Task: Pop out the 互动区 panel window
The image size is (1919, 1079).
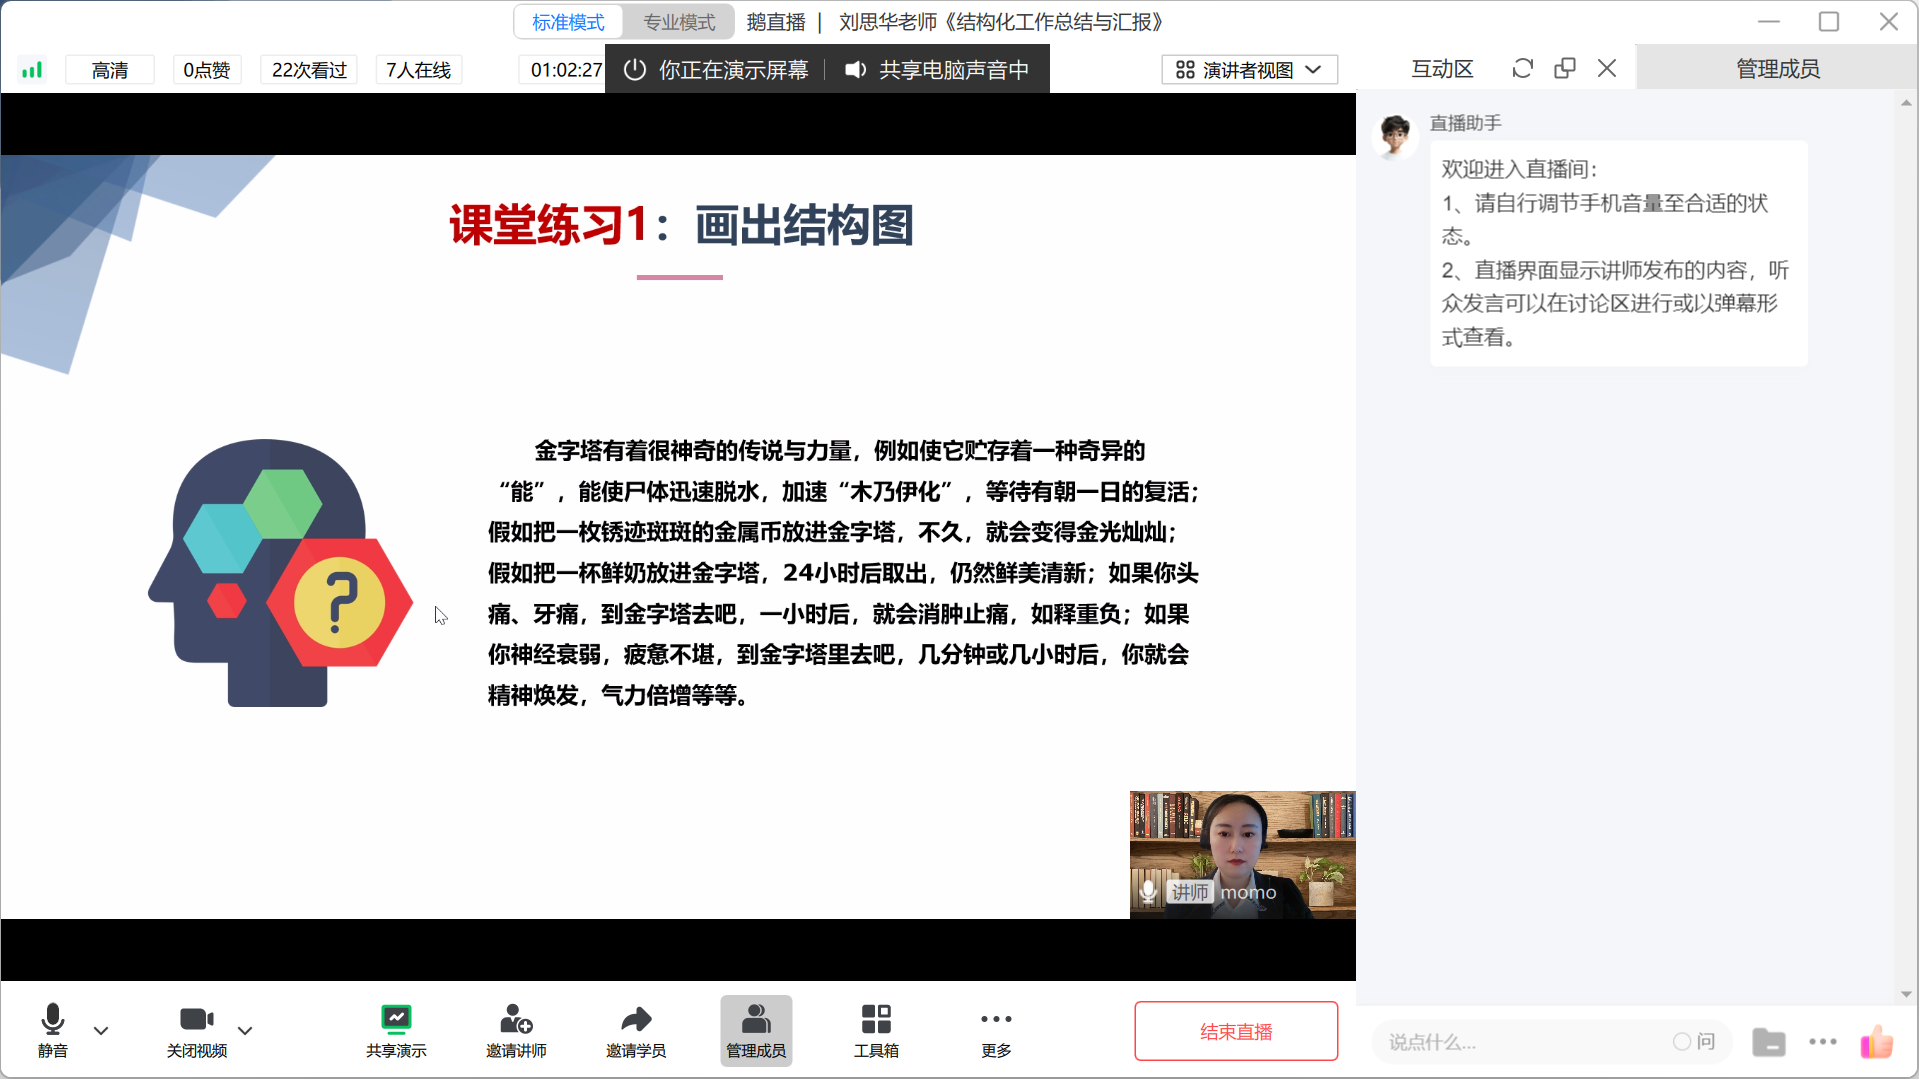Action: pyautogui.click(x=1565, y=68)
